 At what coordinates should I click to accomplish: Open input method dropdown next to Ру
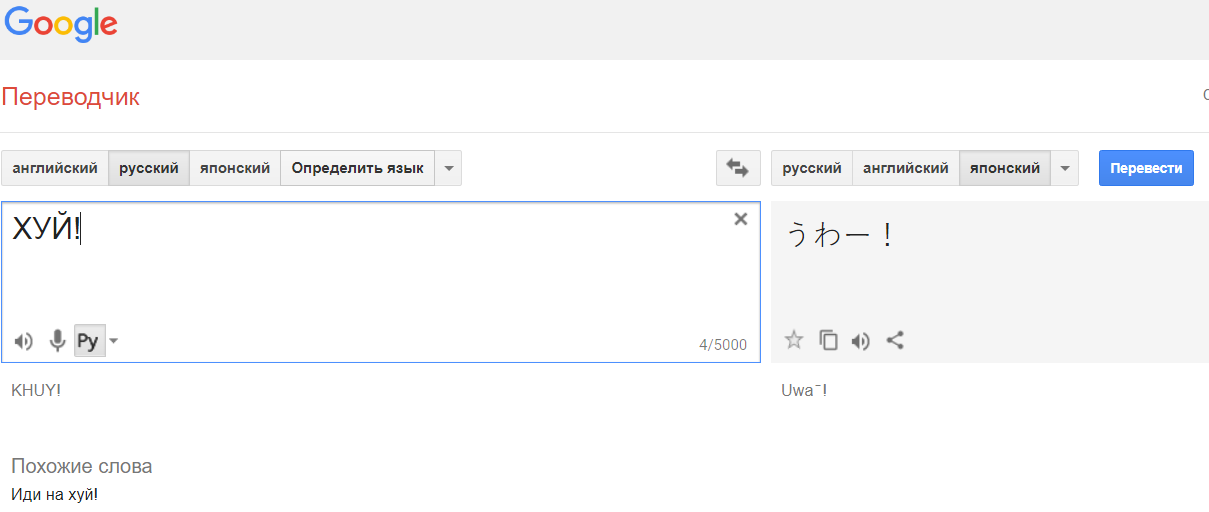pyautogui.click(x=113, y=341)
